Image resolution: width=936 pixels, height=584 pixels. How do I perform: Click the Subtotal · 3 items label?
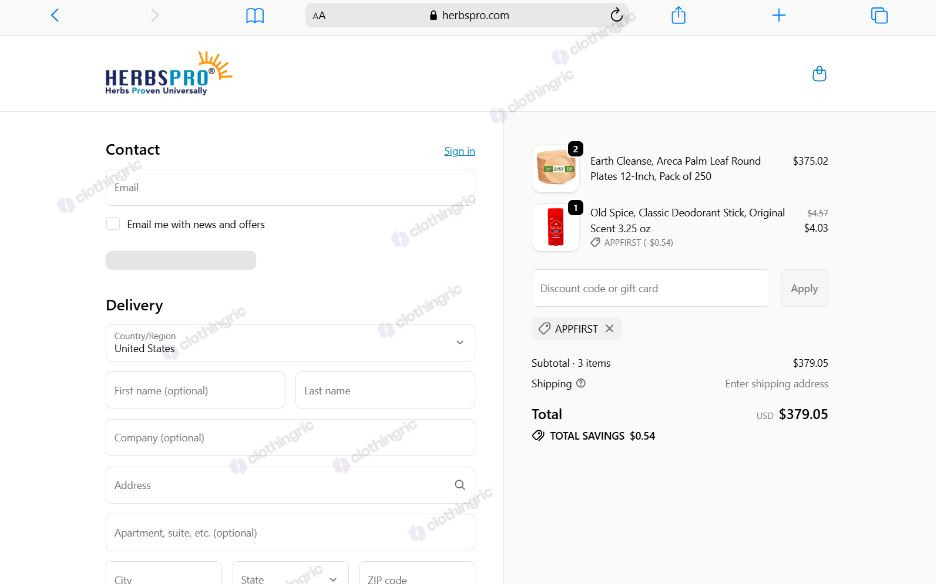point(571,363)
